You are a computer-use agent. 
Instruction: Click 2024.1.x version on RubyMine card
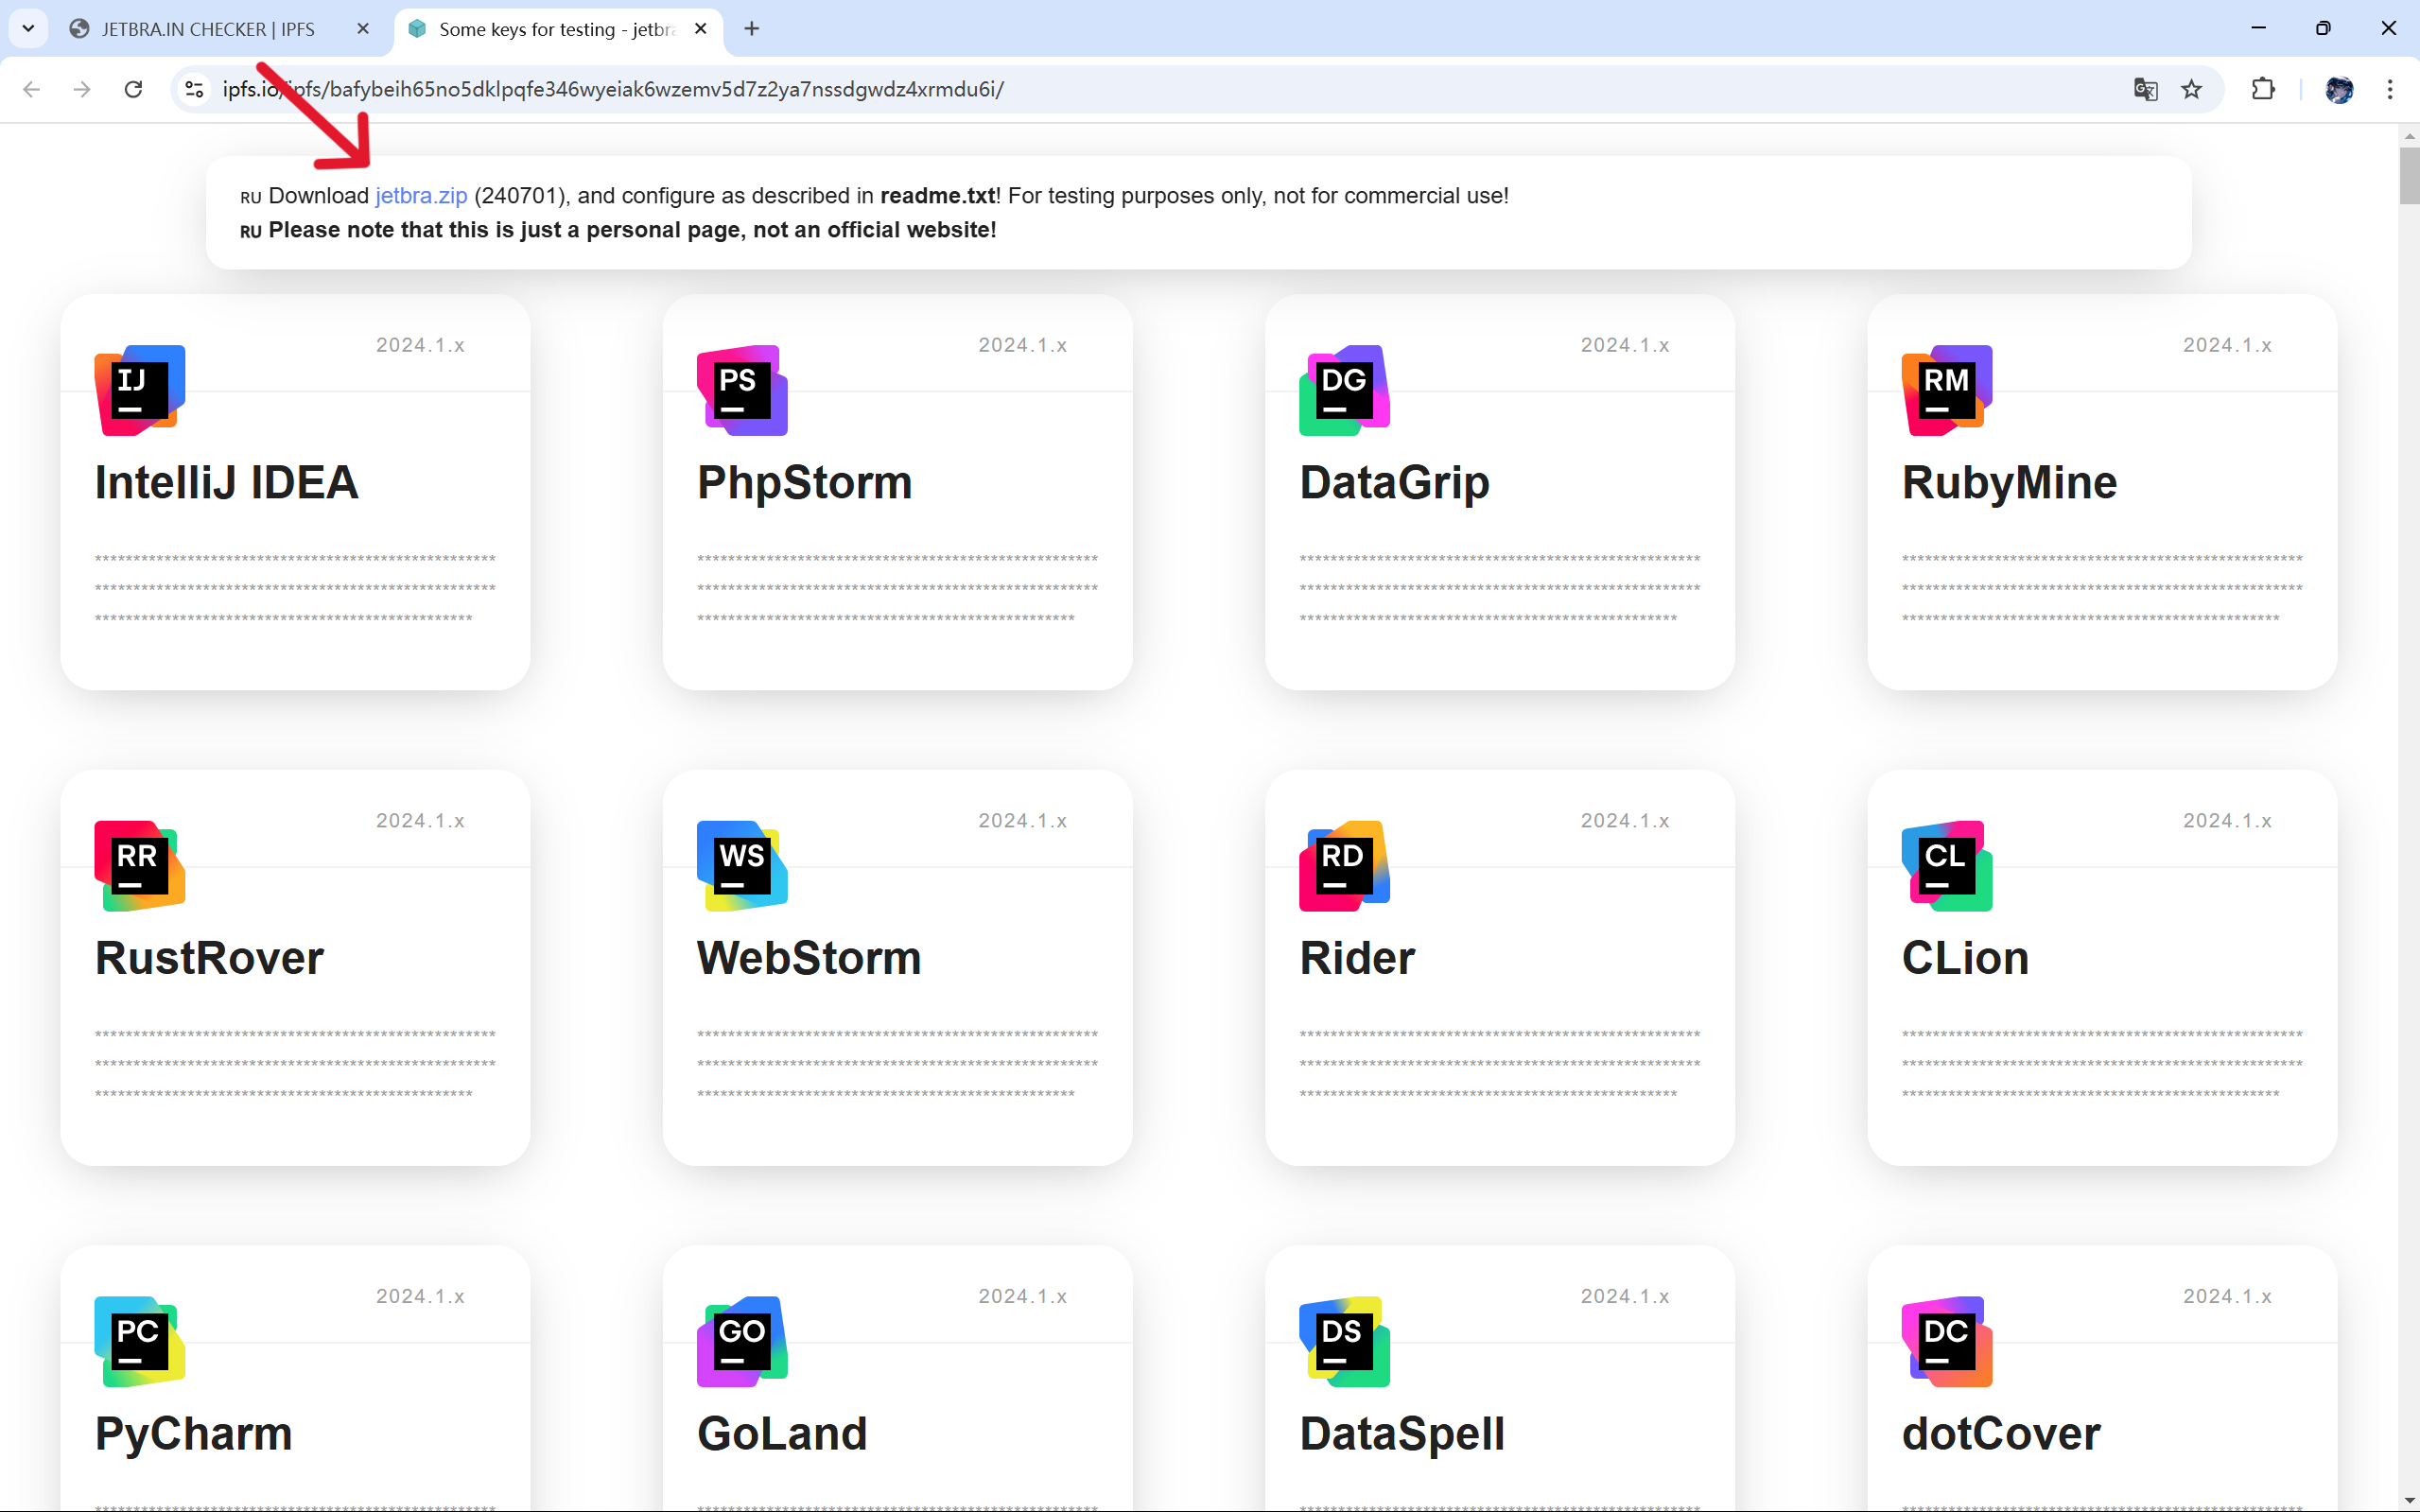click(x=2227, y=345)
